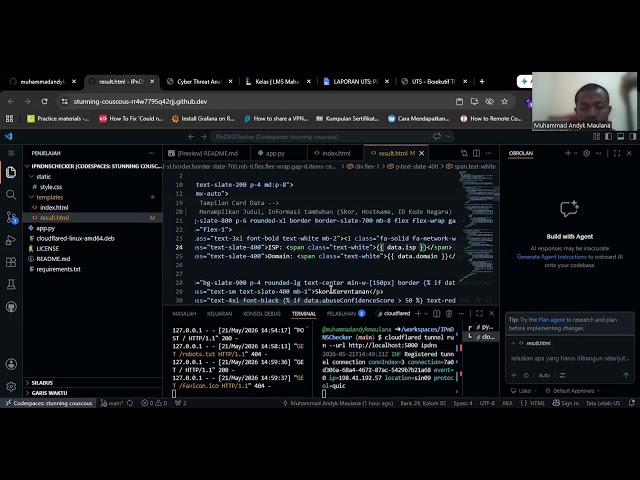This screenshot has width=640, height=480.
Task: Go back in browser history
Action: (11, 101)
